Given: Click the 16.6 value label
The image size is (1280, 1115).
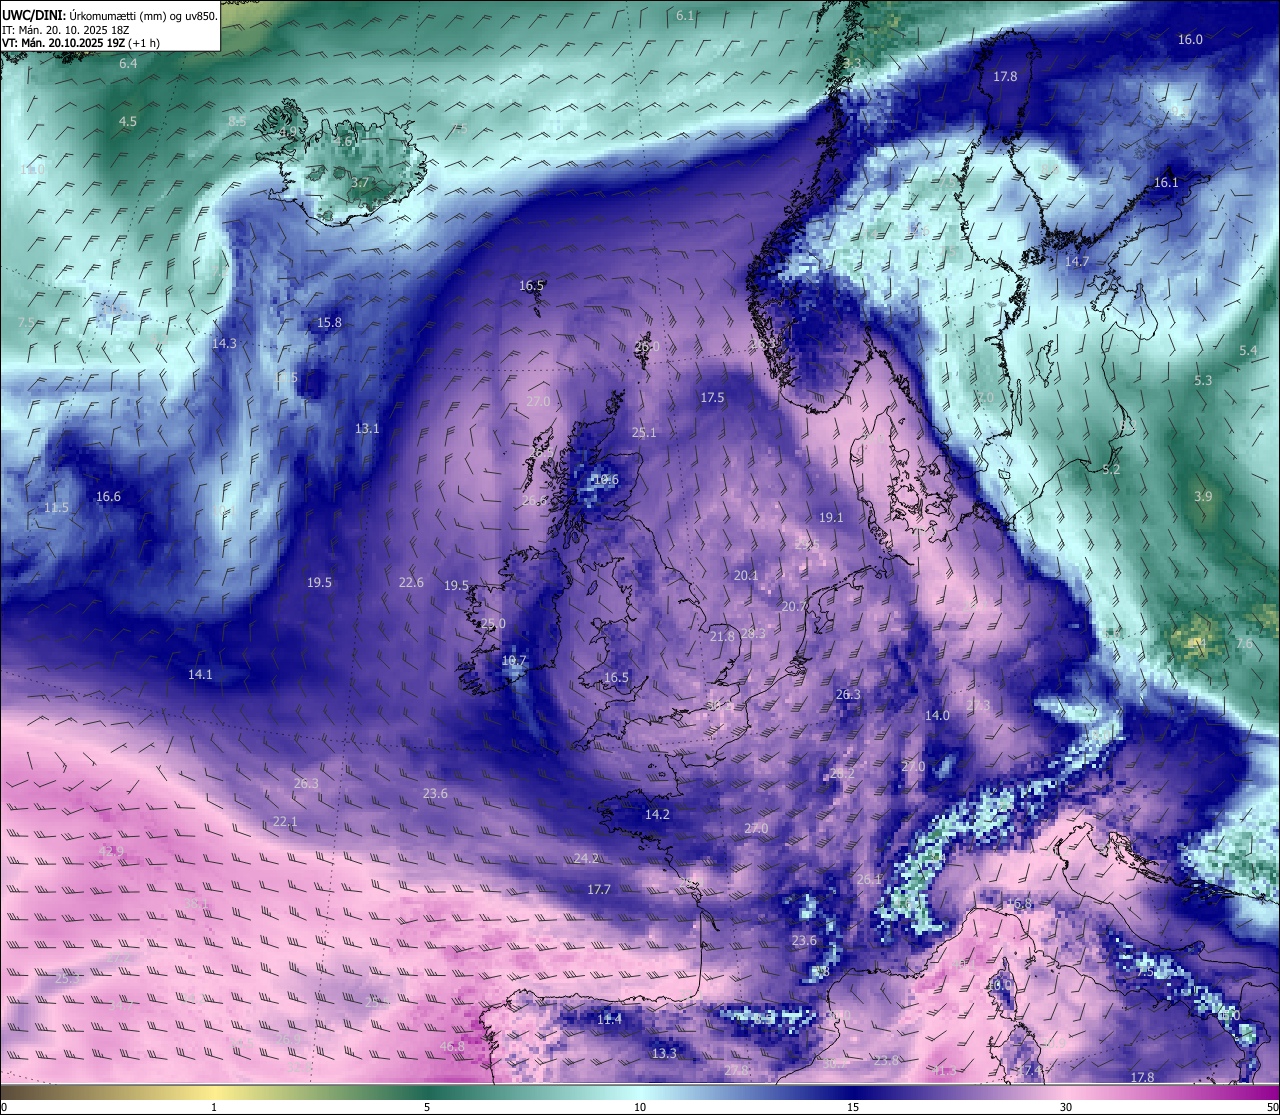Looking at the screenshot, I should tap(108, 497).
